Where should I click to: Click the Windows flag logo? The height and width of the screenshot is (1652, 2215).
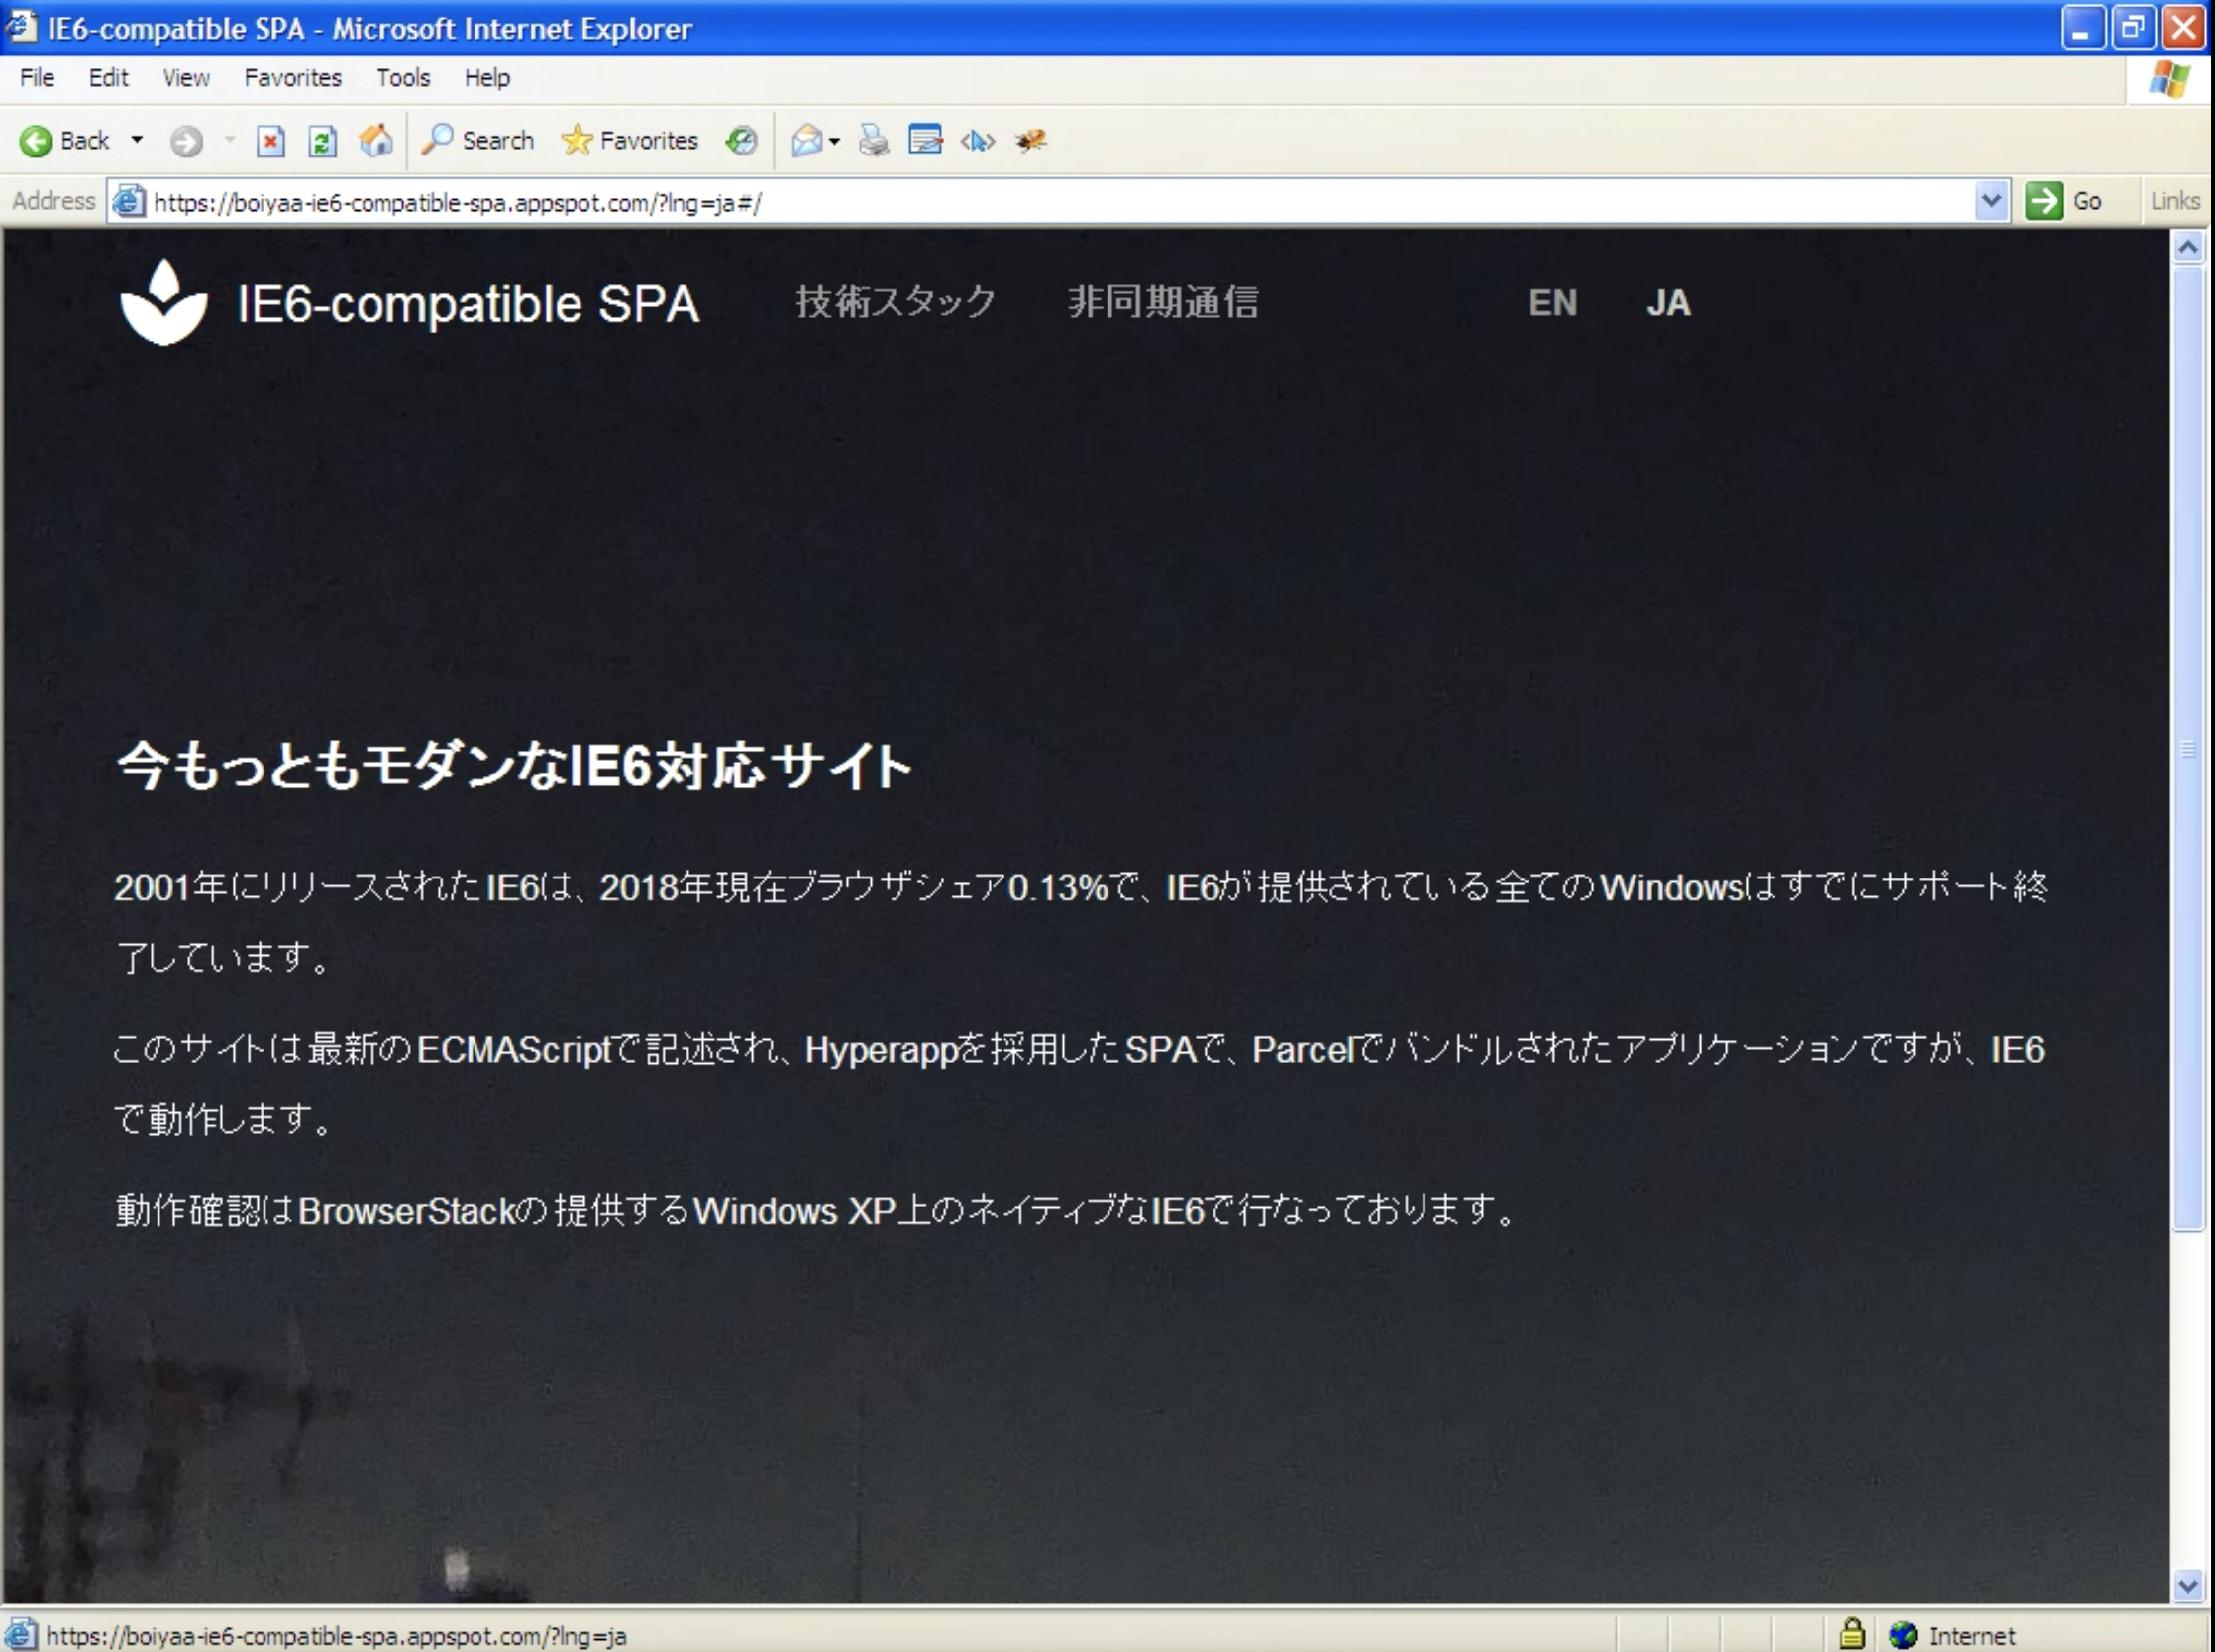[x=2169, y=79]
